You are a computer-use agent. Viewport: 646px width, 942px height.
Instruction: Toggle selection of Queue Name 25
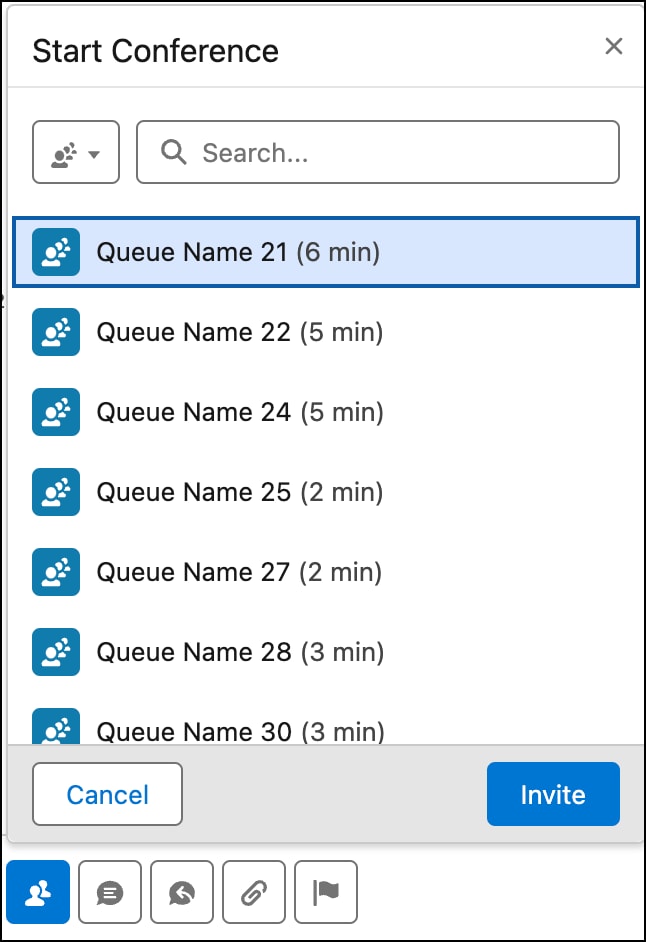coord(240,492)
